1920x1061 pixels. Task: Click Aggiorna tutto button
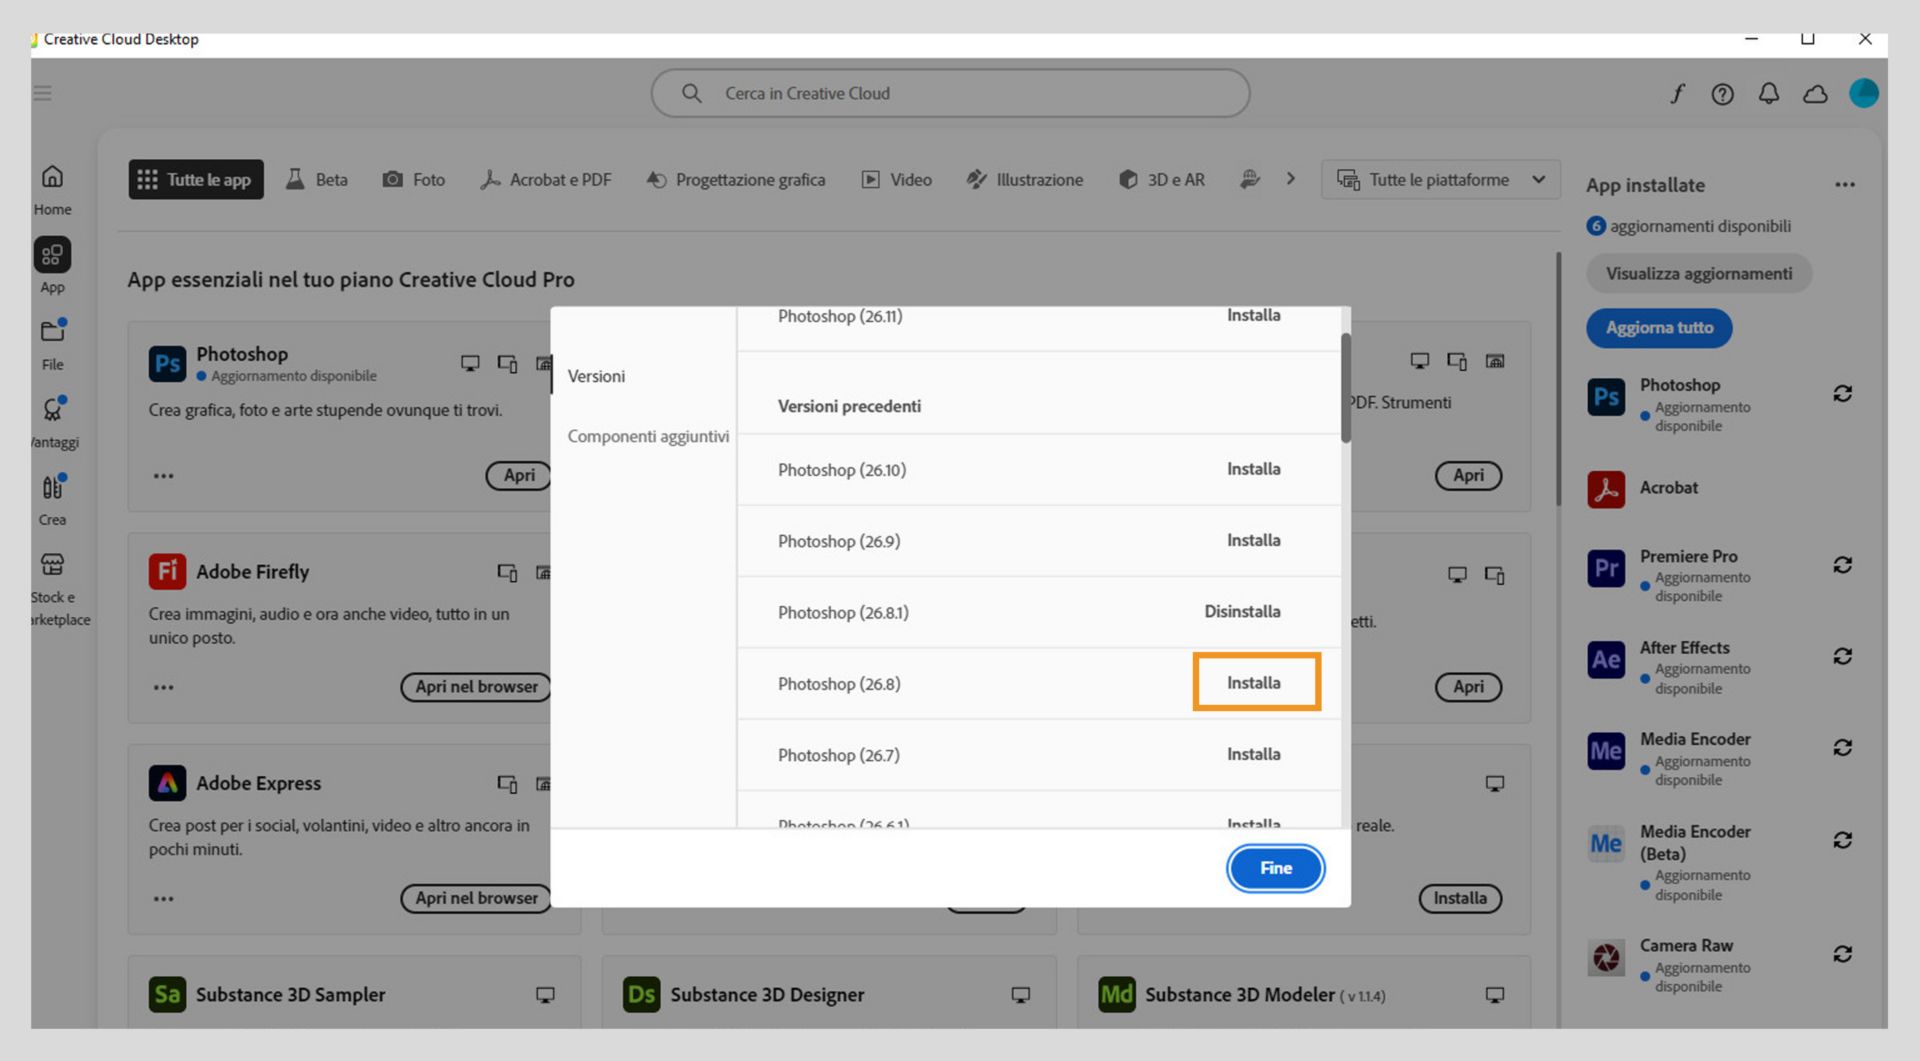point(1659,328)
